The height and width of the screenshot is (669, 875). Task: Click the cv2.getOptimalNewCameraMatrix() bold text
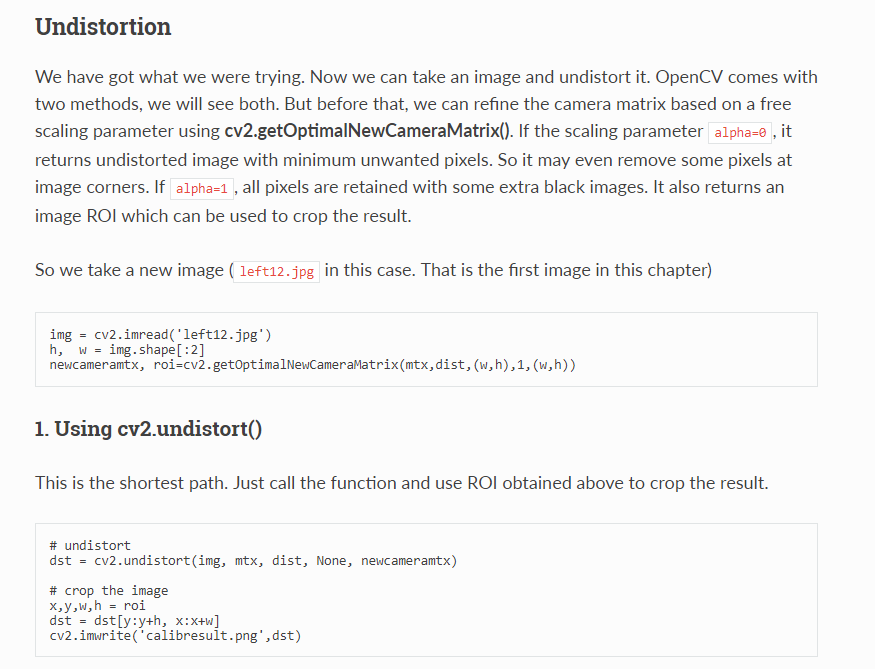tap(367, 131)
